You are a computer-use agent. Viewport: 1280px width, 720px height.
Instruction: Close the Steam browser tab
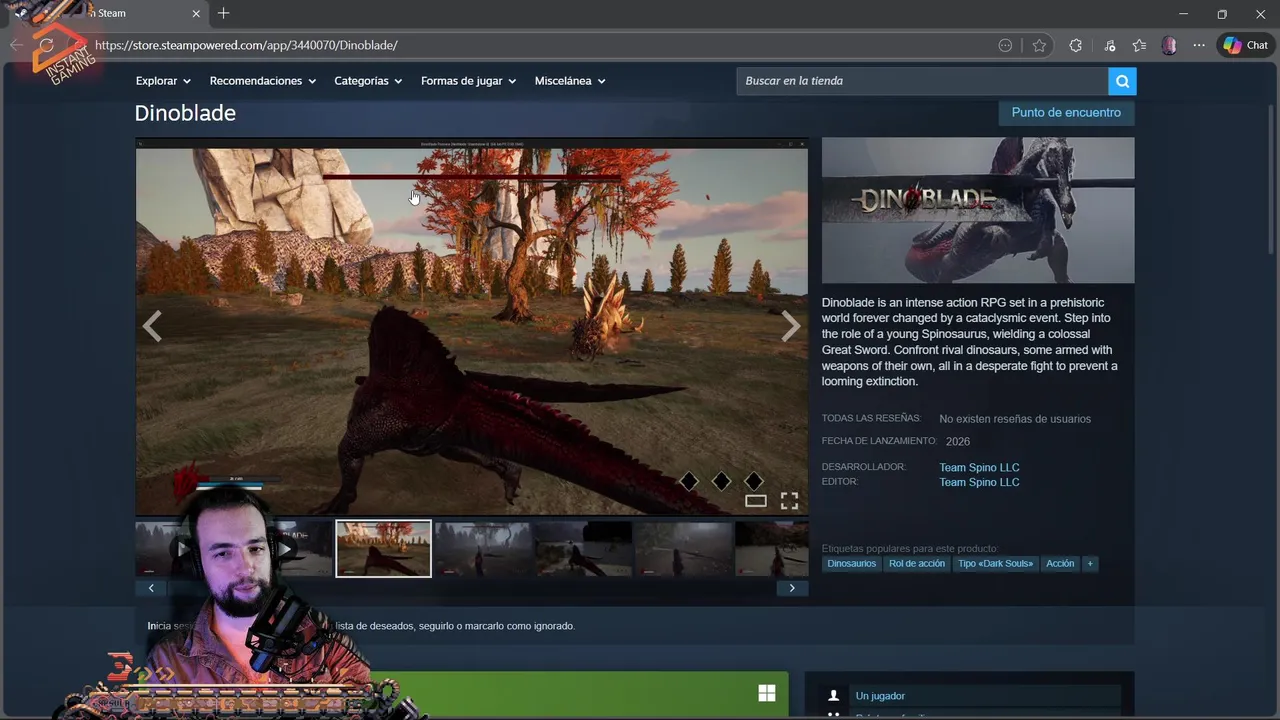[196, 13]
